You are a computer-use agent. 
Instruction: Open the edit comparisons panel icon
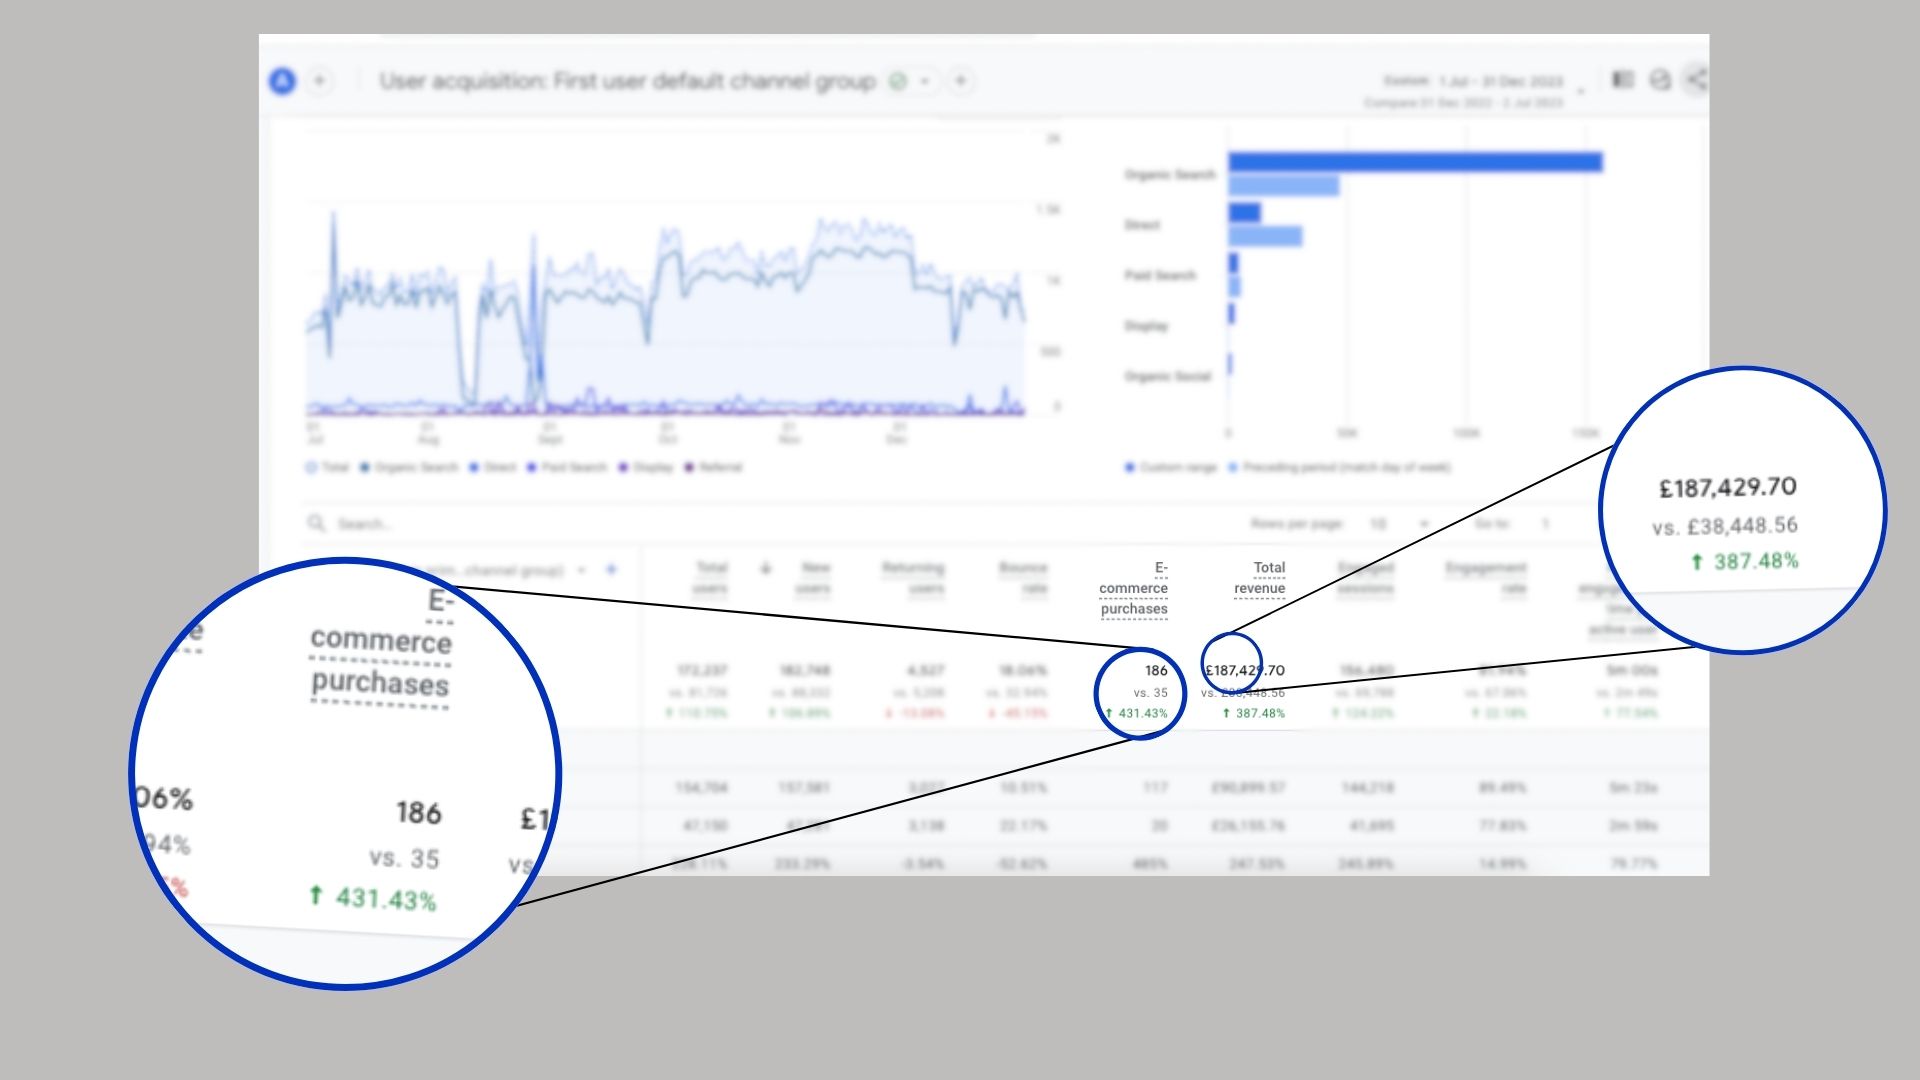pos(1623,80)
